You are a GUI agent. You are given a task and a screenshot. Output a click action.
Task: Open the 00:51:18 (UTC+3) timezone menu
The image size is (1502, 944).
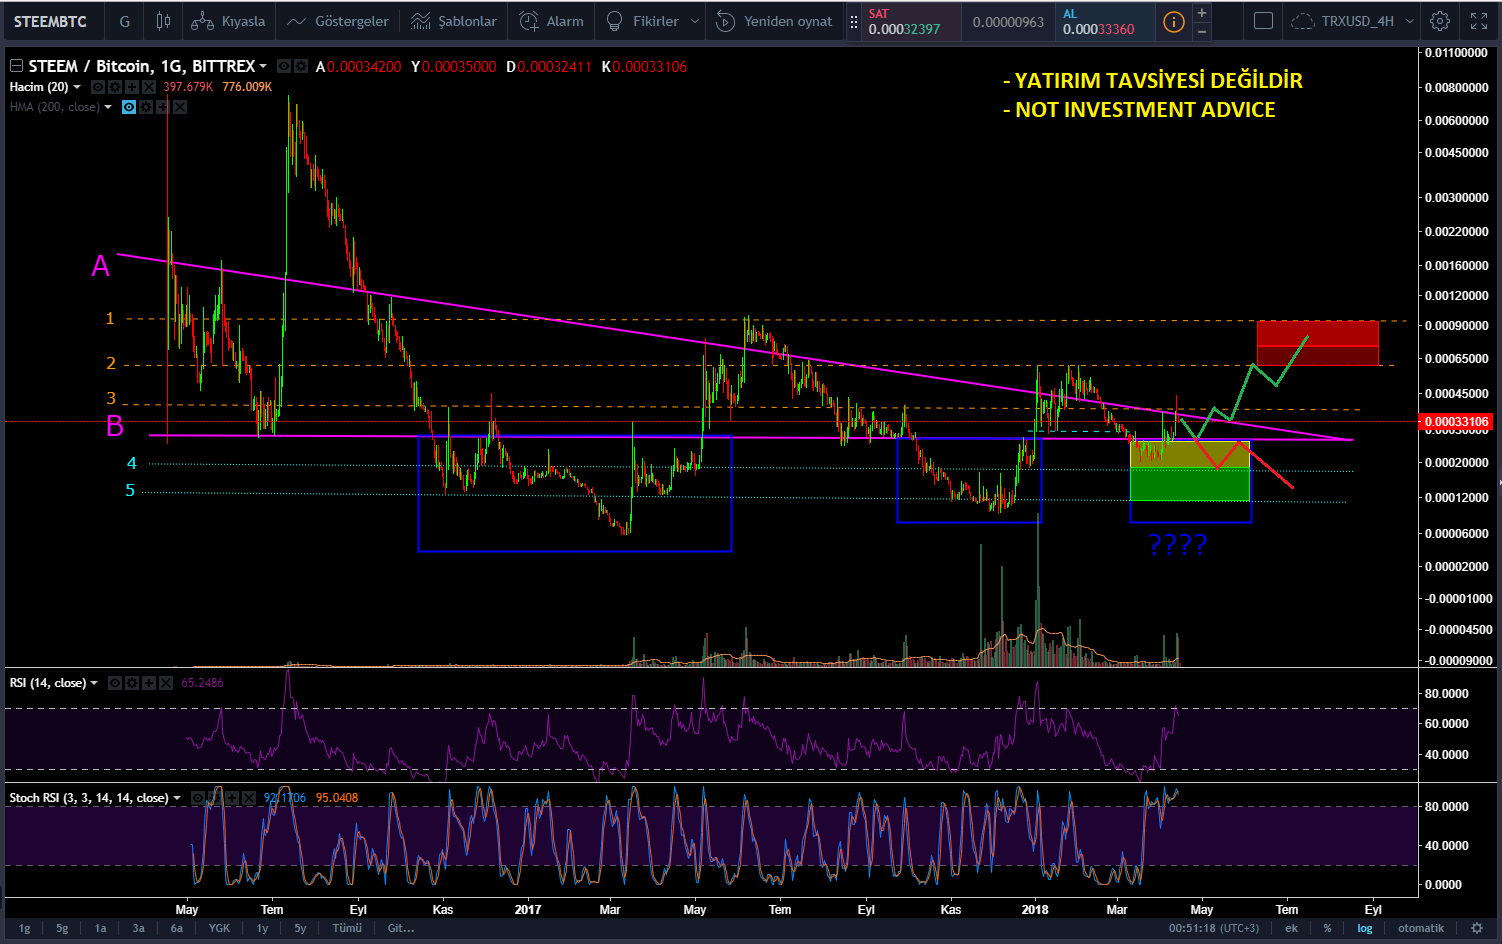(1214, 928)
